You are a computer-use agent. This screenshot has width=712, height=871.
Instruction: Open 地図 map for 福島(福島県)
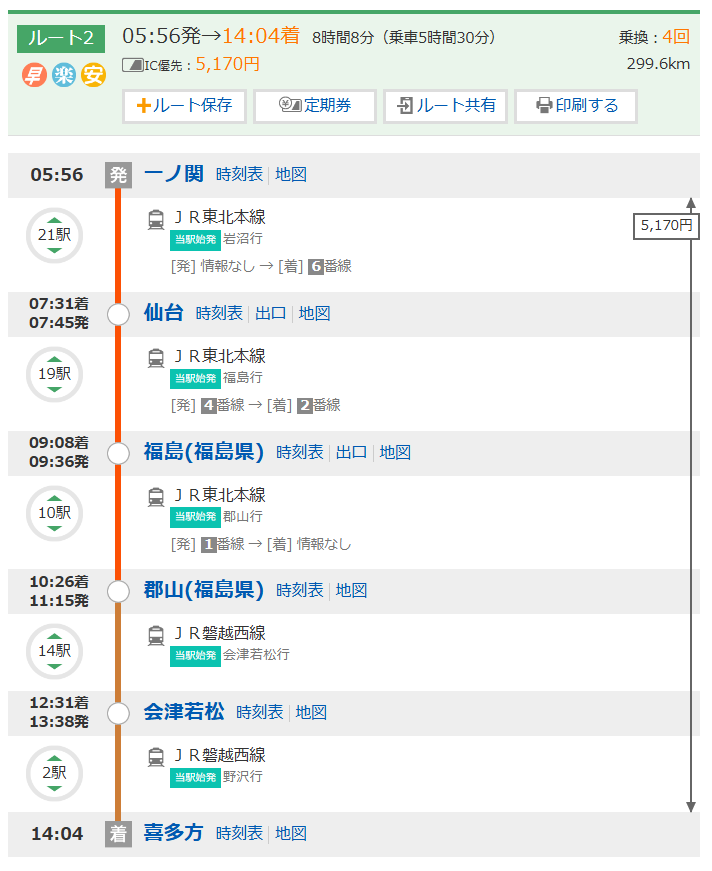pos(395,453)
